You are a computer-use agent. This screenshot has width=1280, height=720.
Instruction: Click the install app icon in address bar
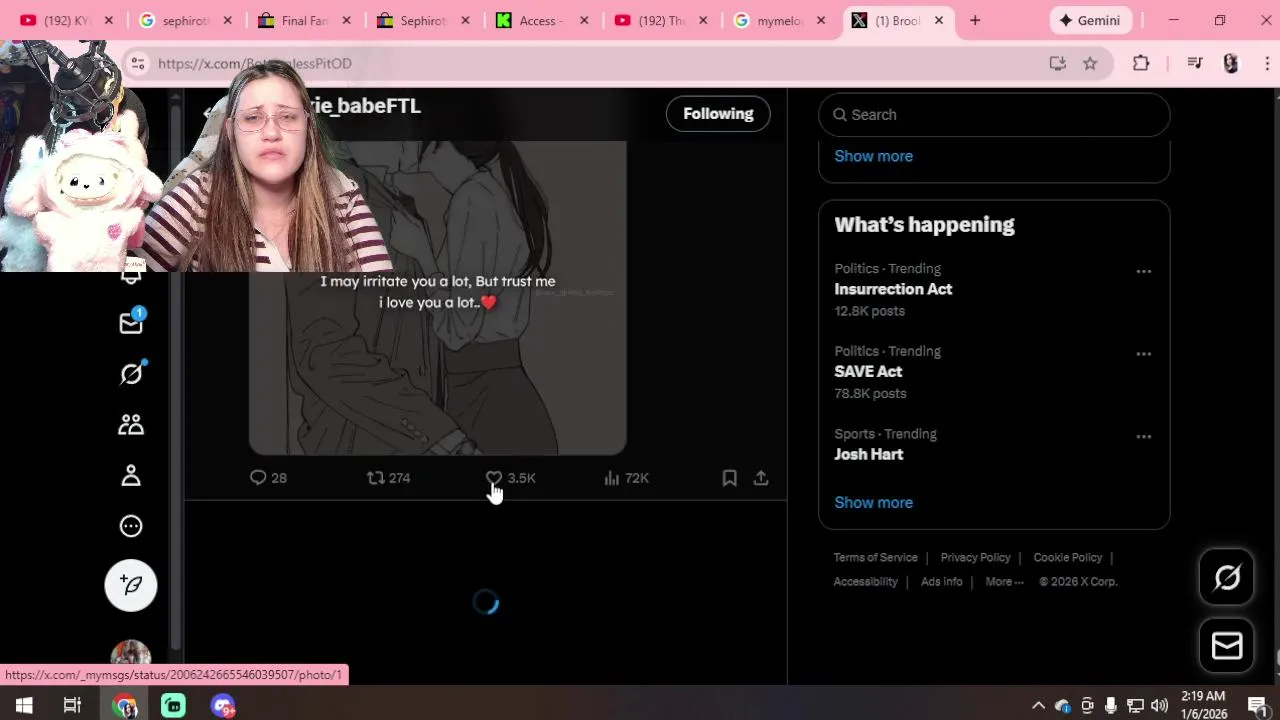1057,63
